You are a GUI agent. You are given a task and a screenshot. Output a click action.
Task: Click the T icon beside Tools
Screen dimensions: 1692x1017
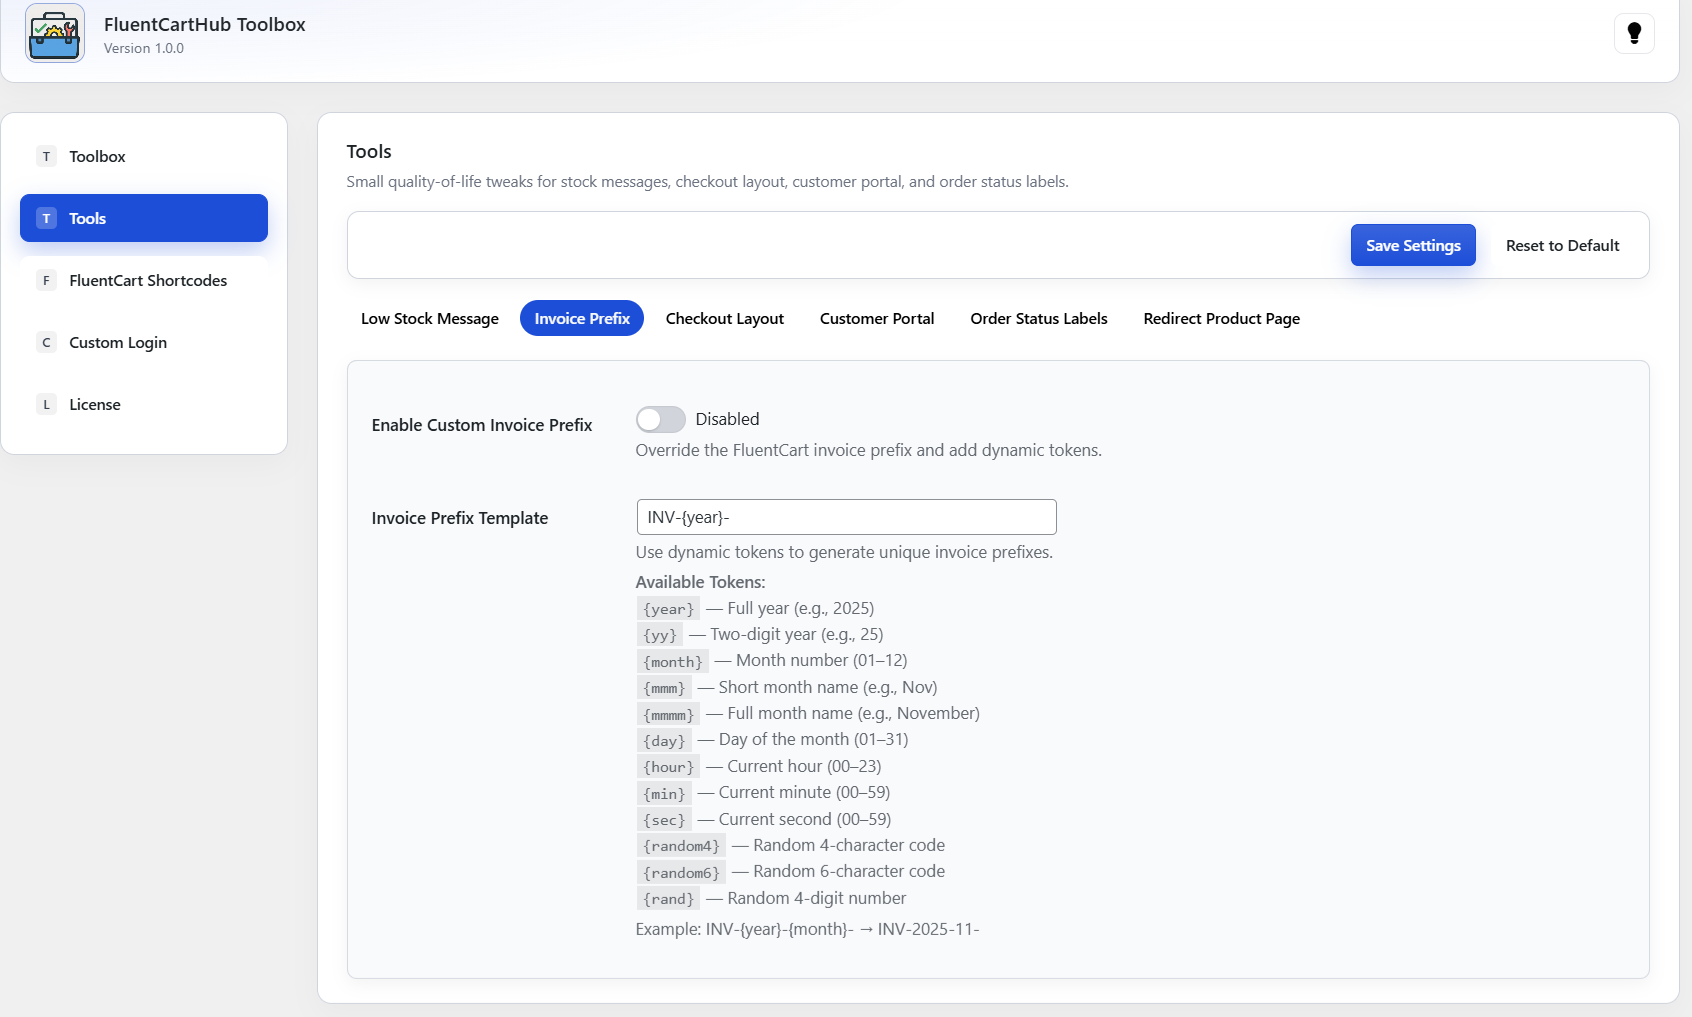tap(46, 219)
